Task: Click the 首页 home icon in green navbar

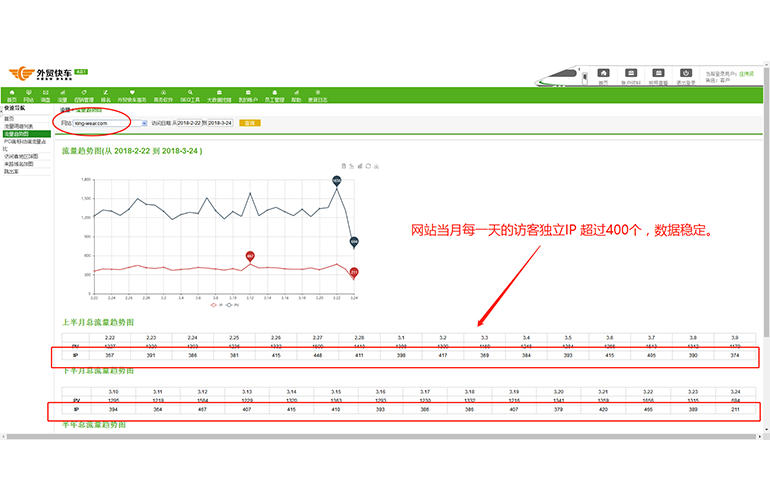Action: click(x=12, y=96)
